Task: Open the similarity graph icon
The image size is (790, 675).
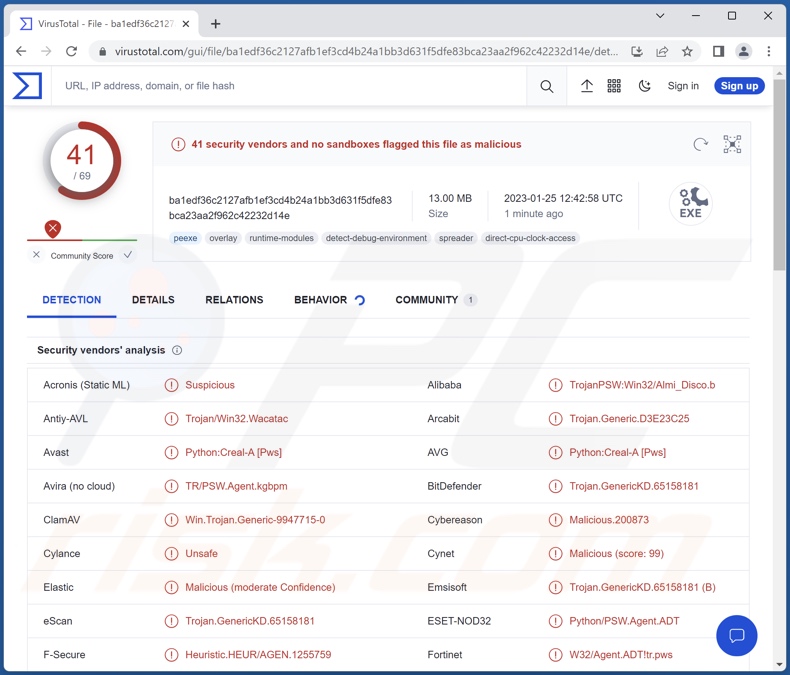Action: 732,145
